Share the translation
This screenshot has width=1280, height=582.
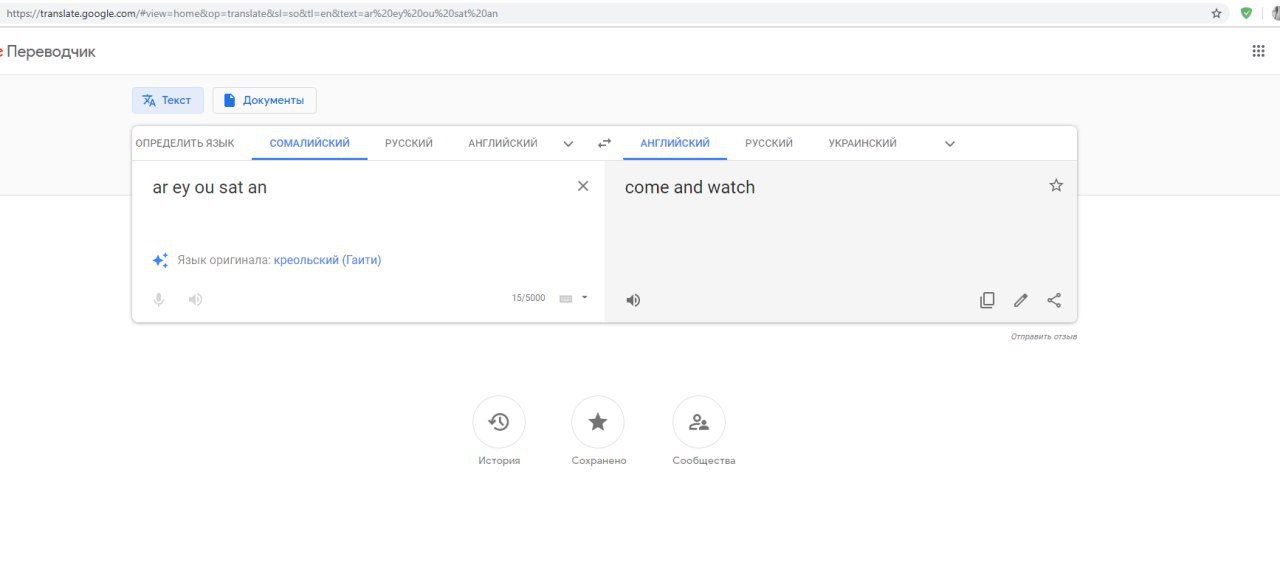point(1054,300)
